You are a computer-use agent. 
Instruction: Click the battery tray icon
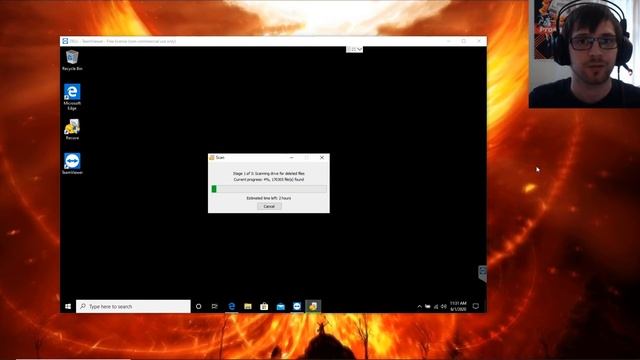click(427, 306)
